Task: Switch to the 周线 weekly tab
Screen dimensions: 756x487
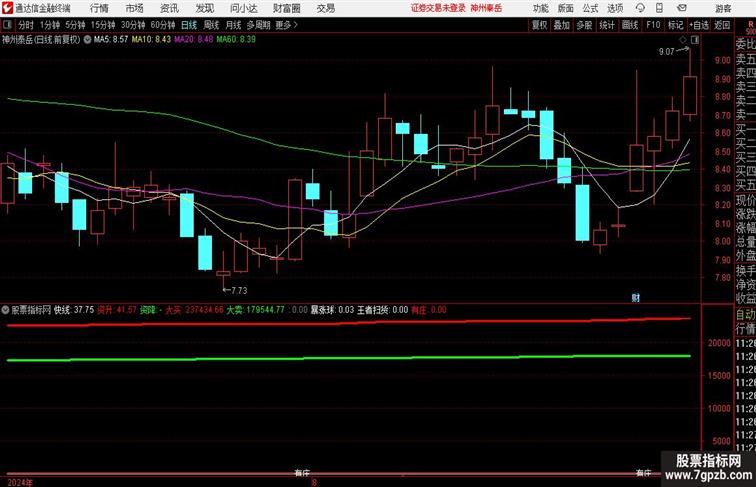Action: tap(211, 25)
